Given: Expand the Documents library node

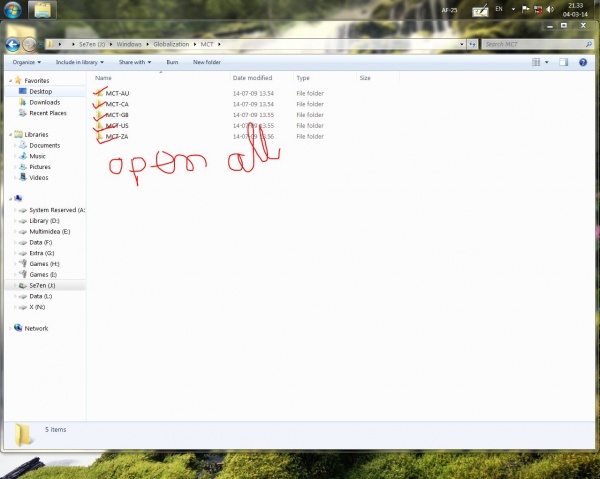Looking at the screenshot, I should [x=15, y=145].
